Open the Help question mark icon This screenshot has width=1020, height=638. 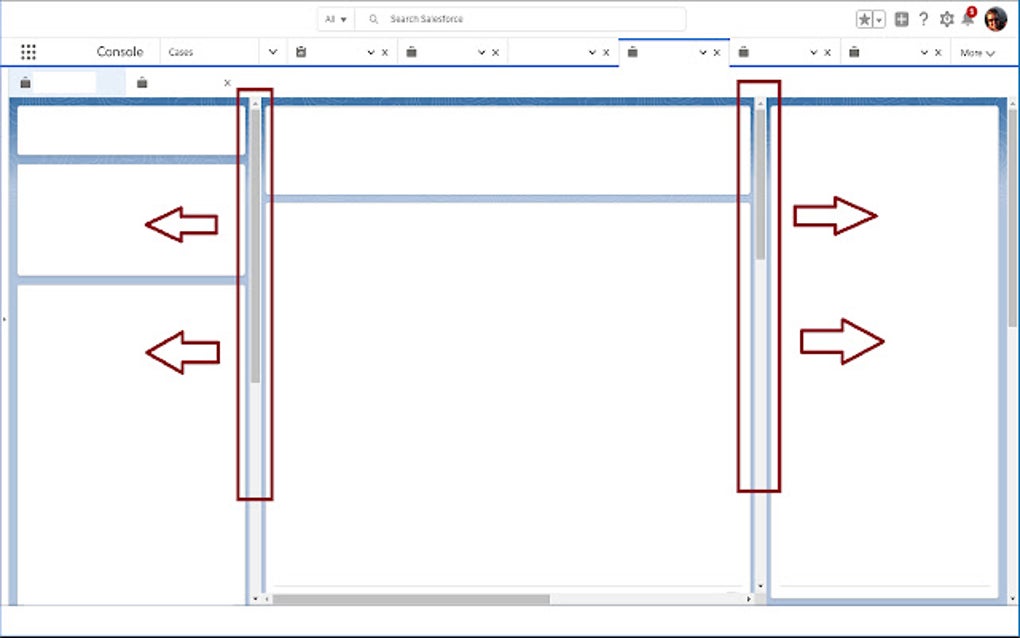pyautogui.click(x=923, y=20)
